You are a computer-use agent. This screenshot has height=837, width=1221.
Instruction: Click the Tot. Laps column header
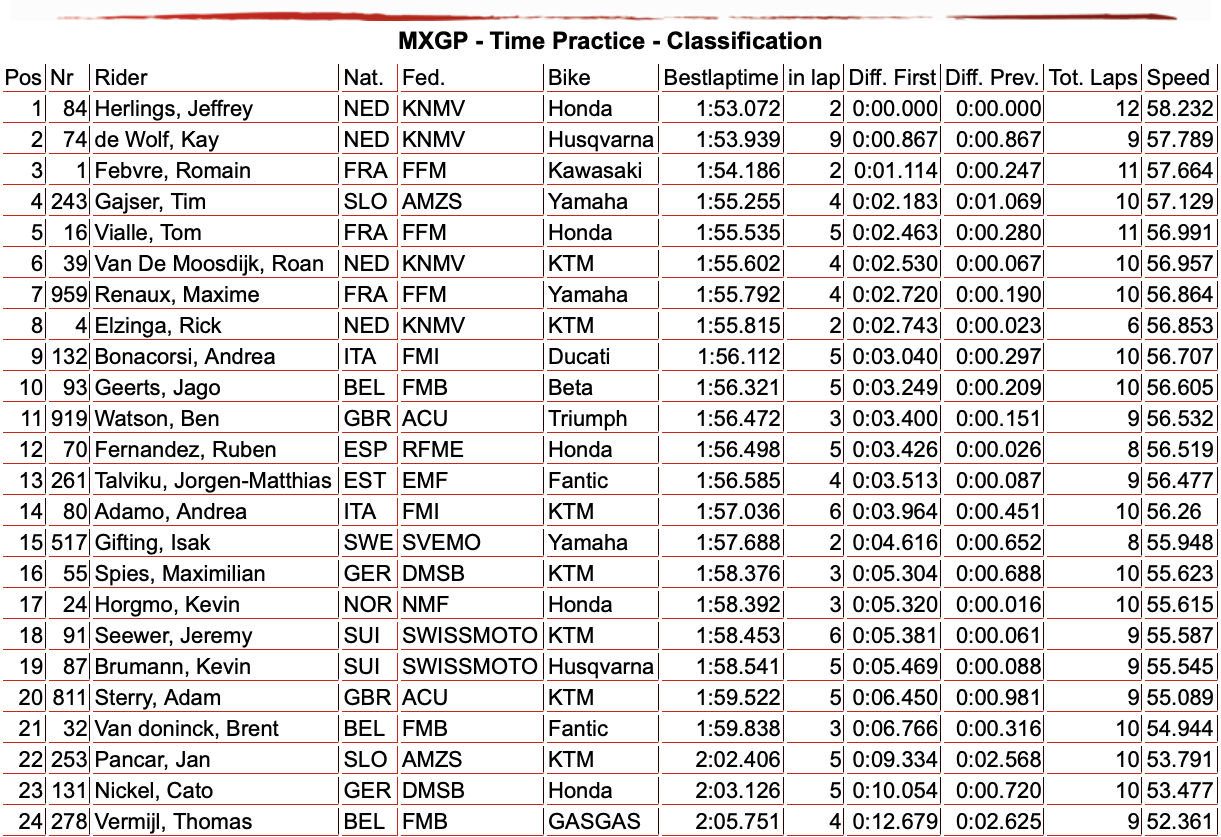tap(1094, 78)
